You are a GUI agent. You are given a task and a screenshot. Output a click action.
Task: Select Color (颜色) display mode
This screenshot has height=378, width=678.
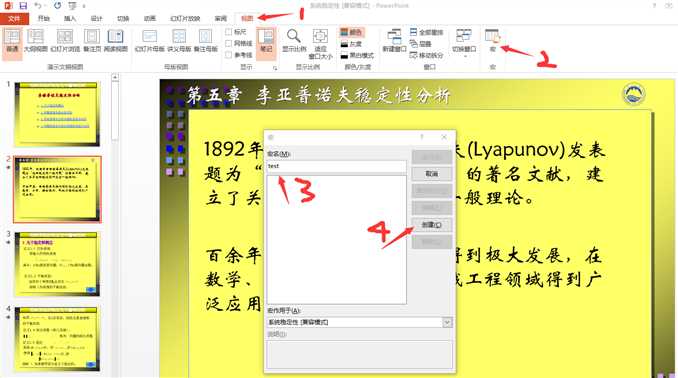[352, 32]
